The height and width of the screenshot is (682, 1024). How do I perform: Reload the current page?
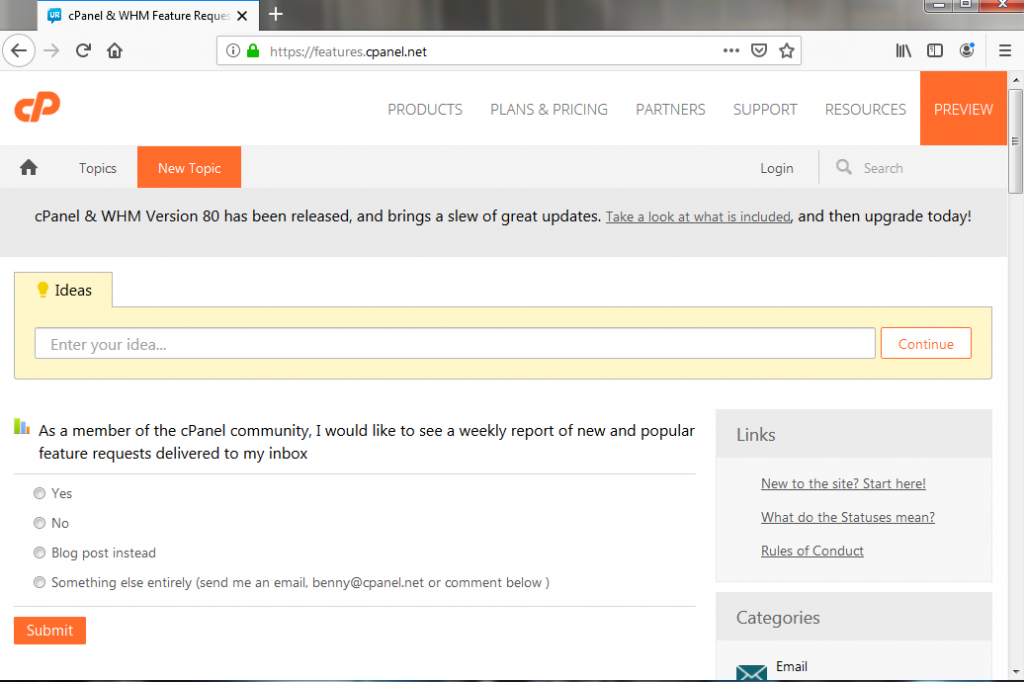click(x=83, y=50)
